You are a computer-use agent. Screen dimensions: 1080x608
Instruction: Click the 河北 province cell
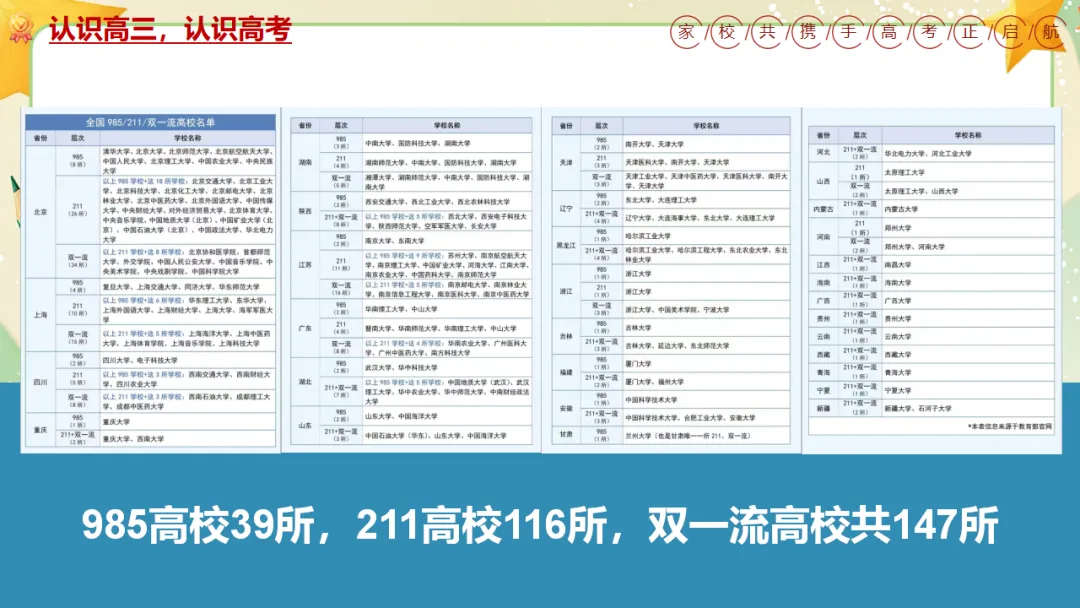823,153
